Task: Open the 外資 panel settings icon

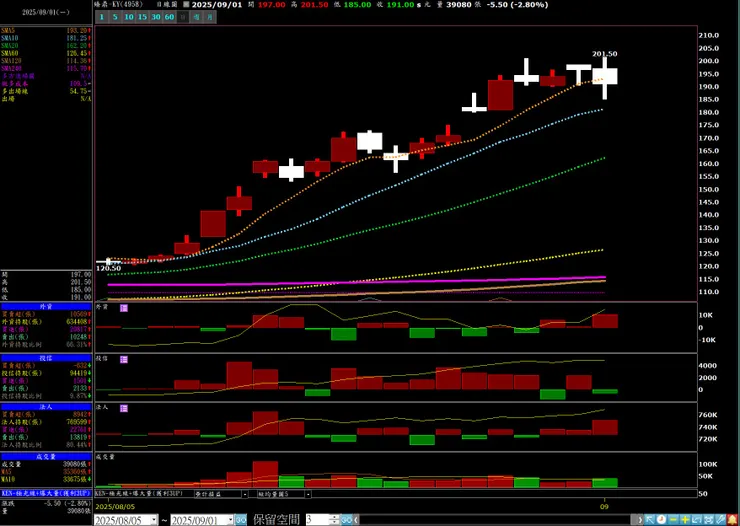Action: tap(124, 308)
